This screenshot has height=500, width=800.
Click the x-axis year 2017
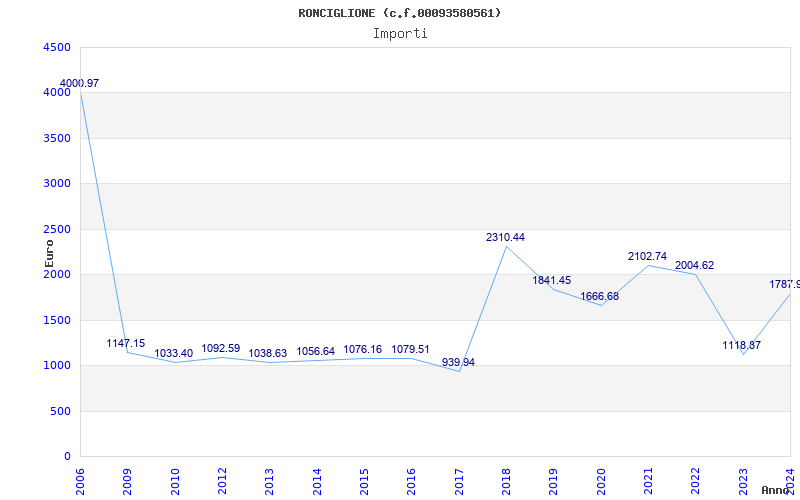click(x=459, y=482)
